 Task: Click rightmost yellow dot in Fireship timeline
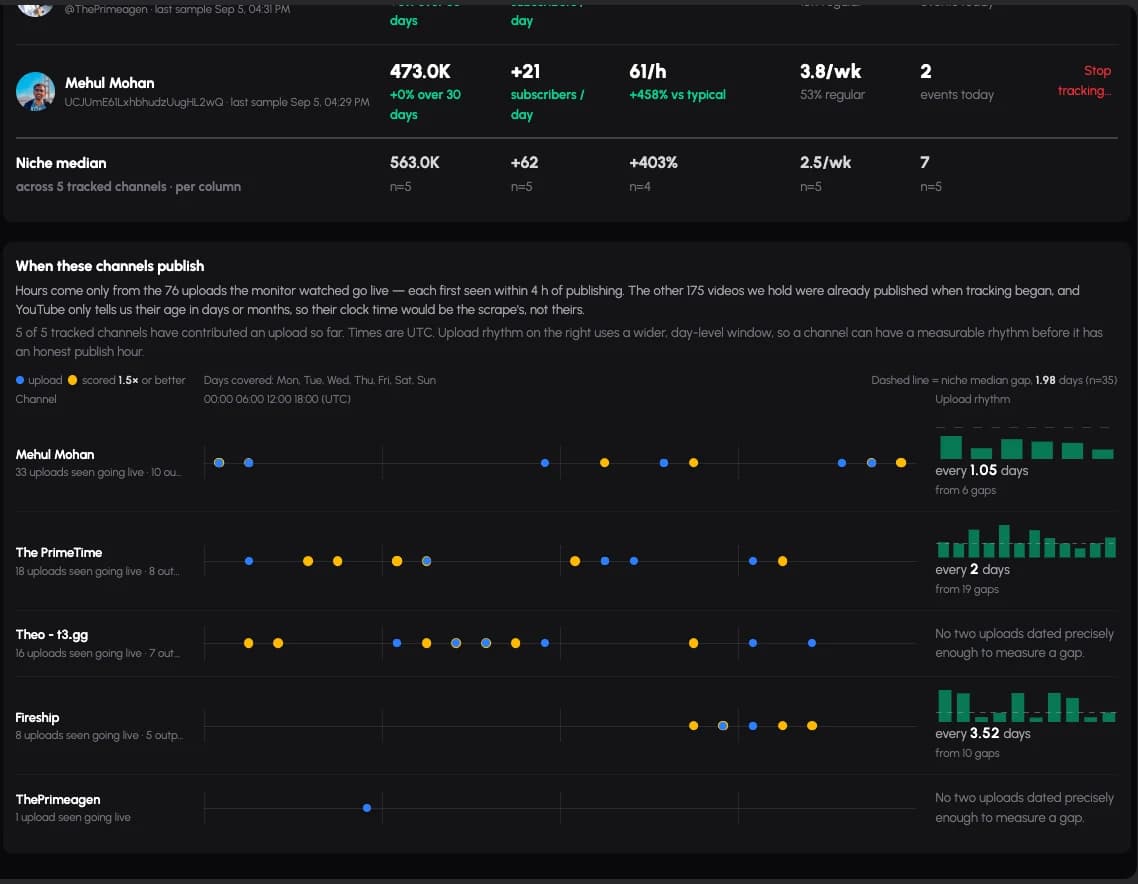click(x=811, y=726)
